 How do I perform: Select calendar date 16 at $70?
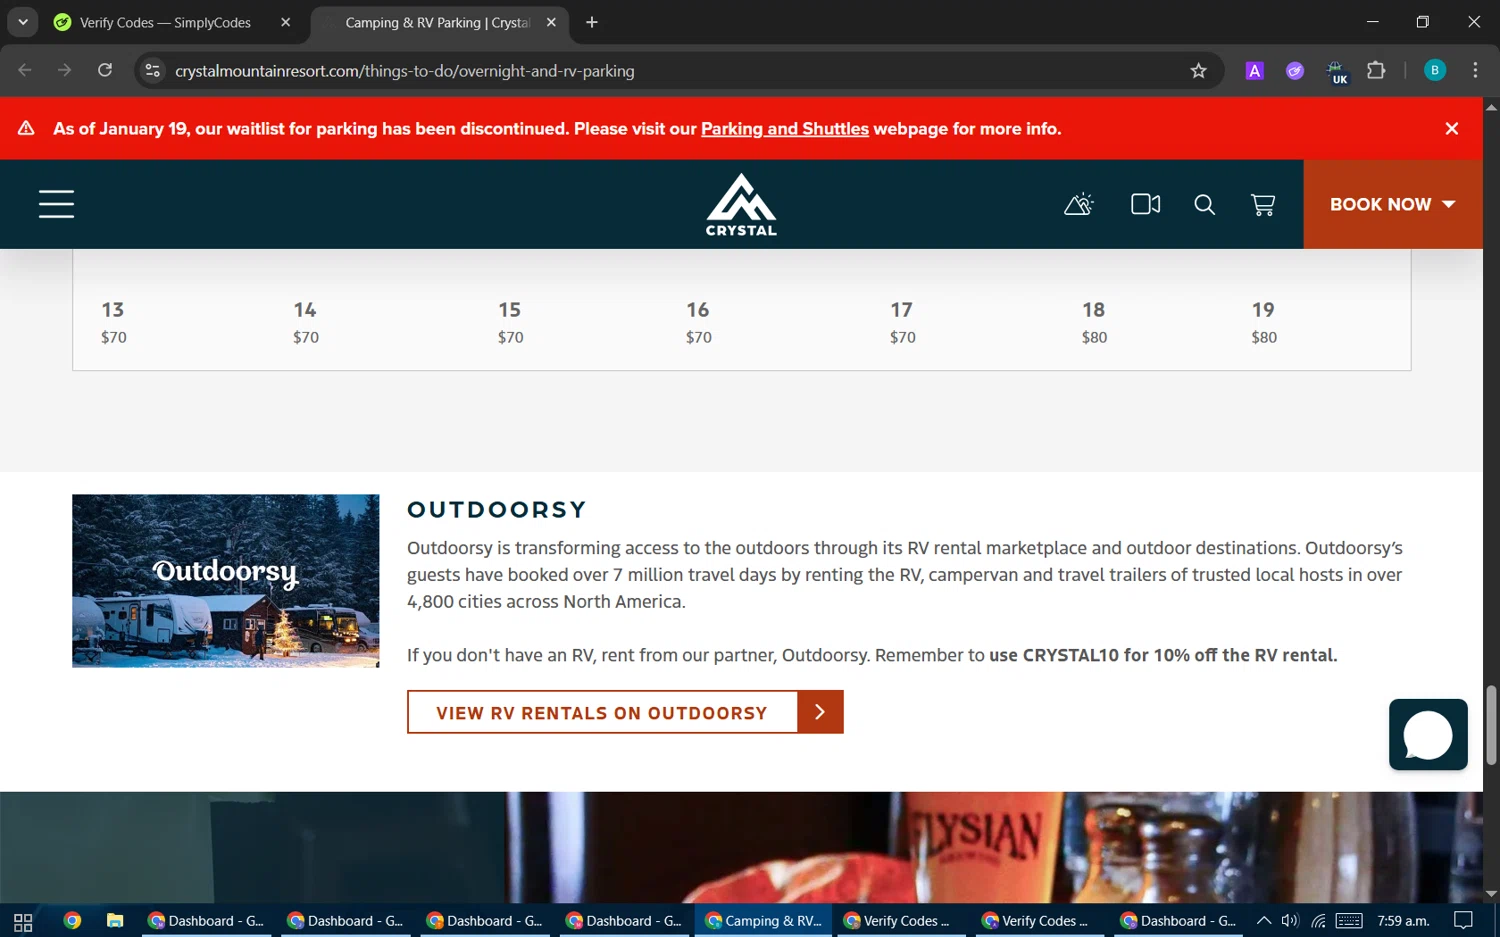point(698,322)
